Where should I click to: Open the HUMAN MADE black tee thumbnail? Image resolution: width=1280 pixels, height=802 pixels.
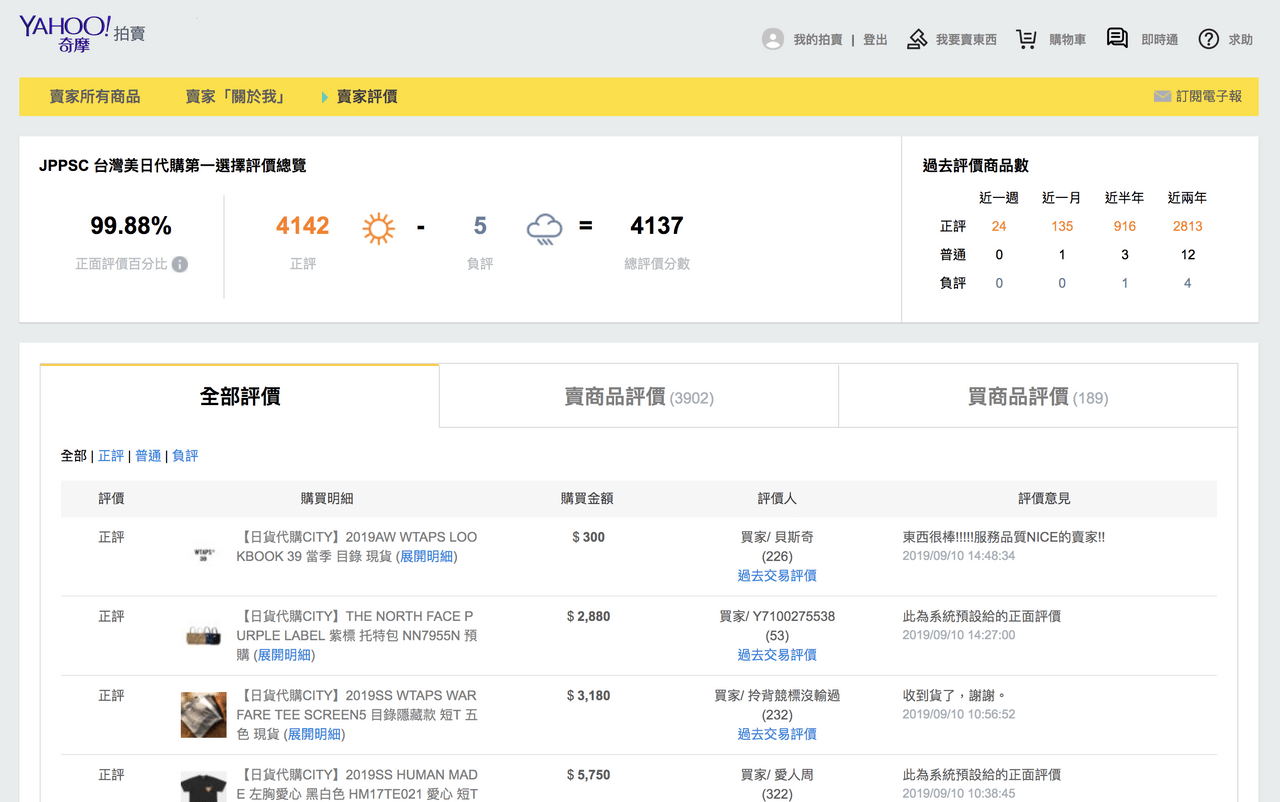coord(203,786)
